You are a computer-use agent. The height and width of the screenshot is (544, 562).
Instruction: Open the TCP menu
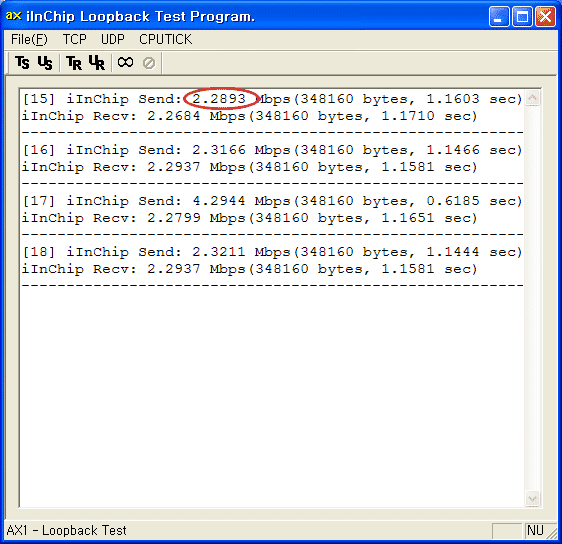click(75, 39)
